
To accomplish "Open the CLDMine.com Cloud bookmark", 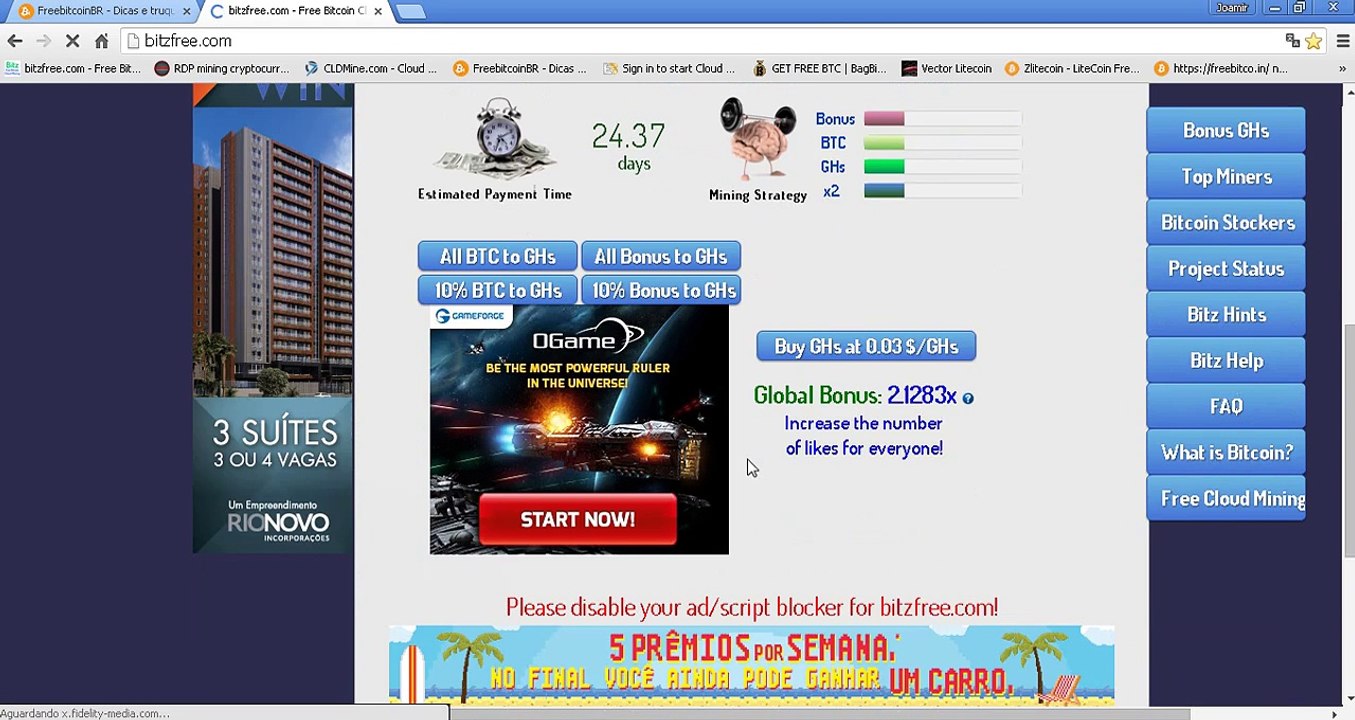I will (x=371, y=69).
